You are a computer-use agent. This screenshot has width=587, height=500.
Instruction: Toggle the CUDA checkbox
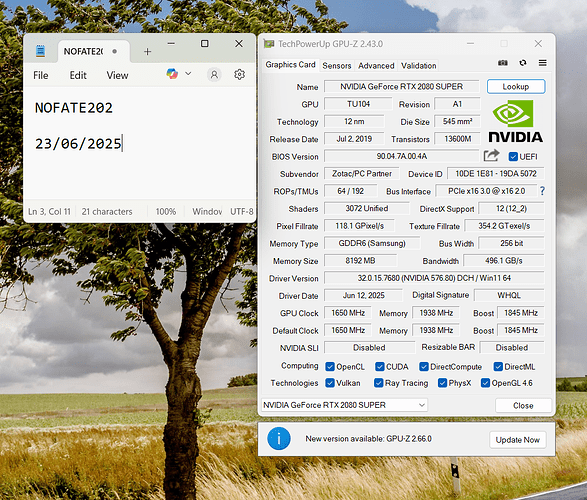[x=380, y=366]
